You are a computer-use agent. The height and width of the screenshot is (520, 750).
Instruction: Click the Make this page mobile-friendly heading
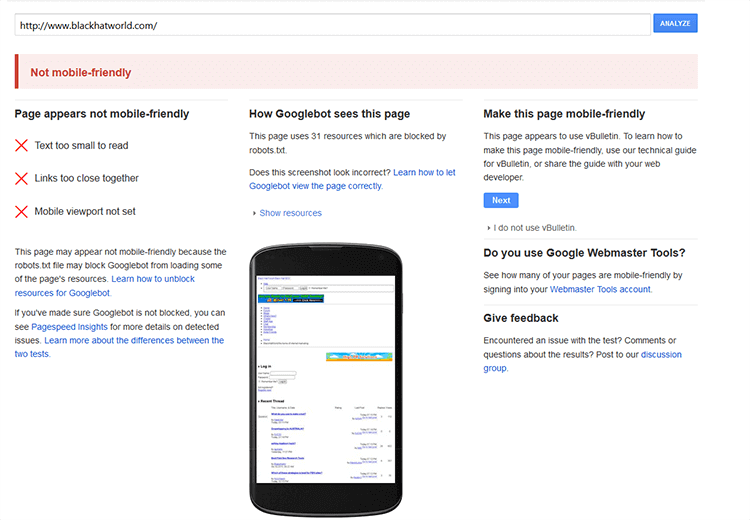click(564, 114)
